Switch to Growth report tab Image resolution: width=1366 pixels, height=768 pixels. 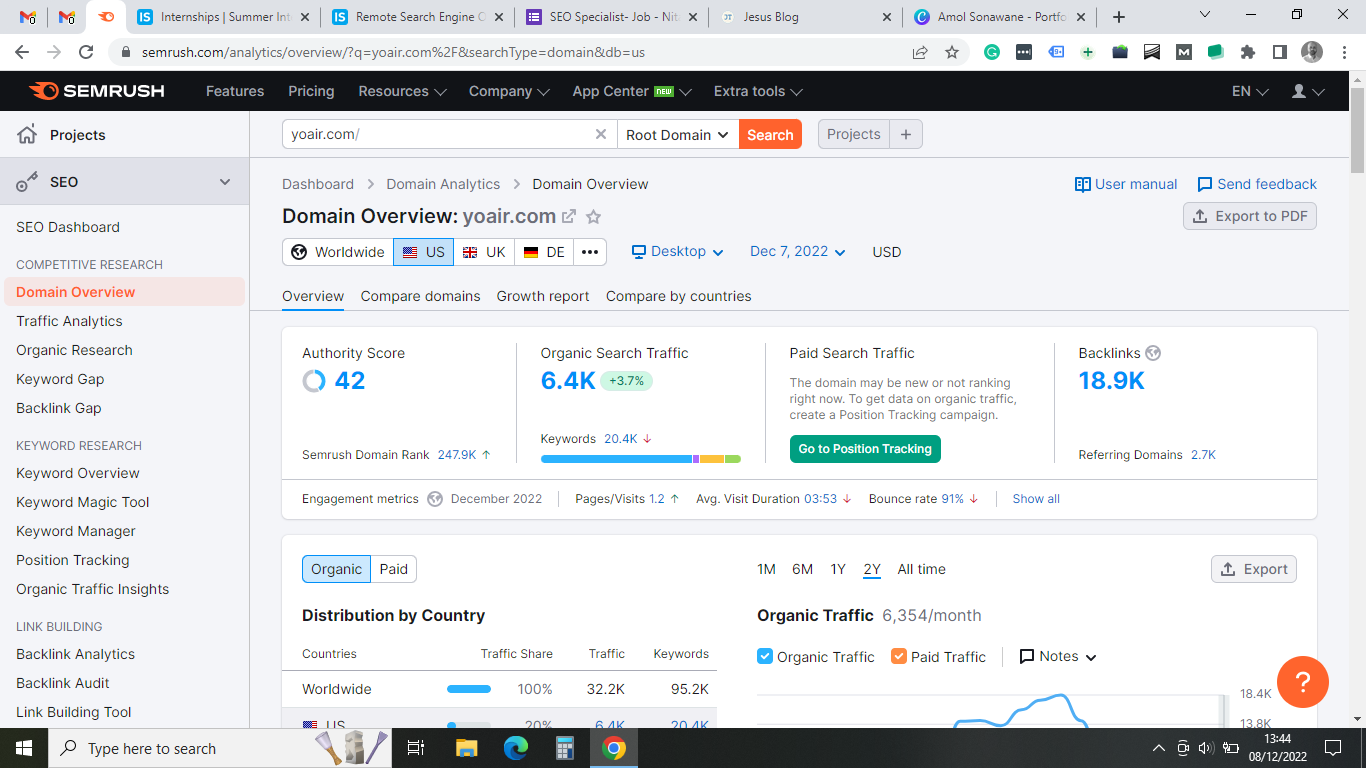[x=543, y=296]
